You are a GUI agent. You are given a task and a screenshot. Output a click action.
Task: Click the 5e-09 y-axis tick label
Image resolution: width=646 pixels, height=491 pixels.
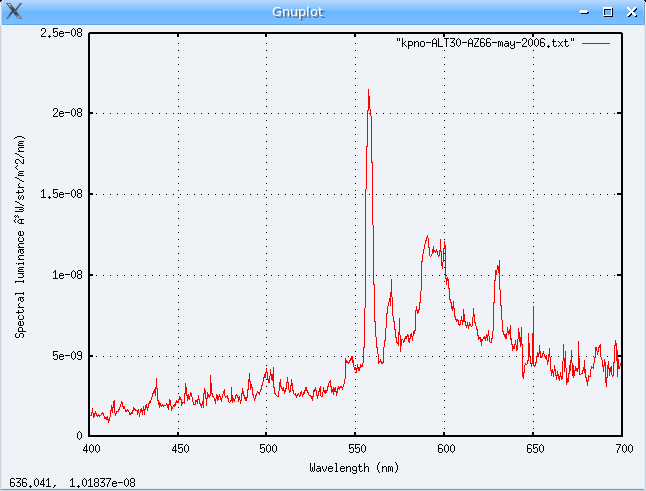(x=64, y=356)
